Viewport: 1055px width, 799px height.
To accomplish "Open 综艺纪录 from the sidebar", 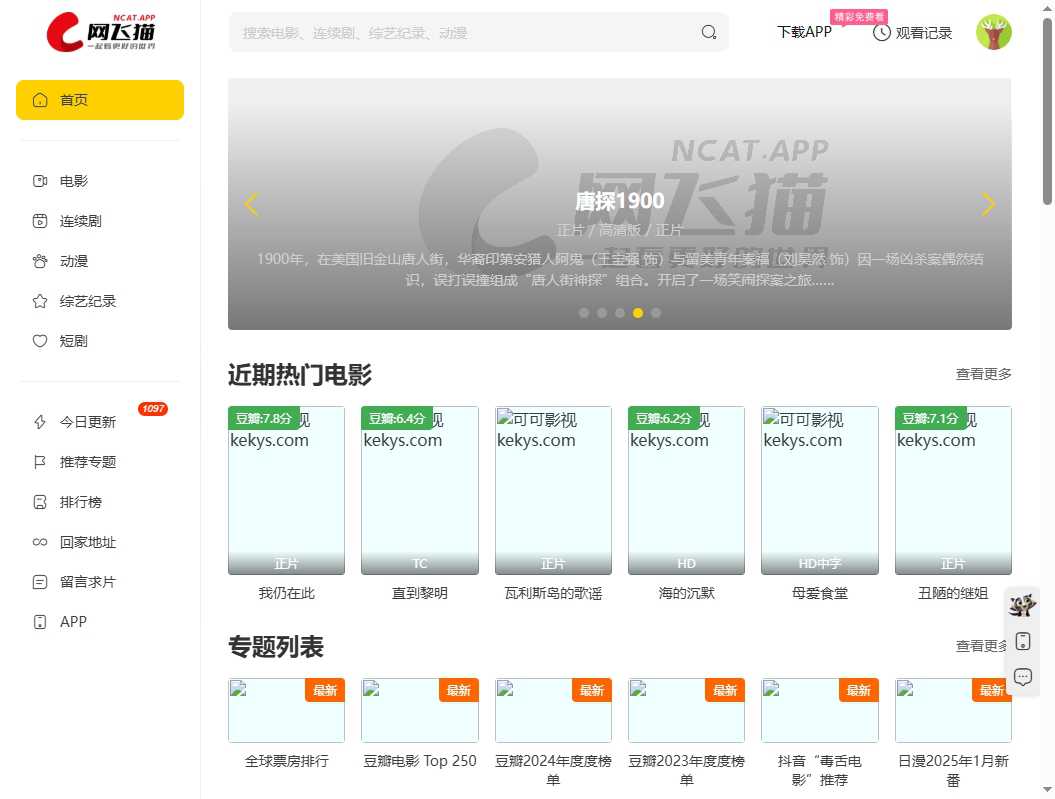I will [x=38, y=301].
